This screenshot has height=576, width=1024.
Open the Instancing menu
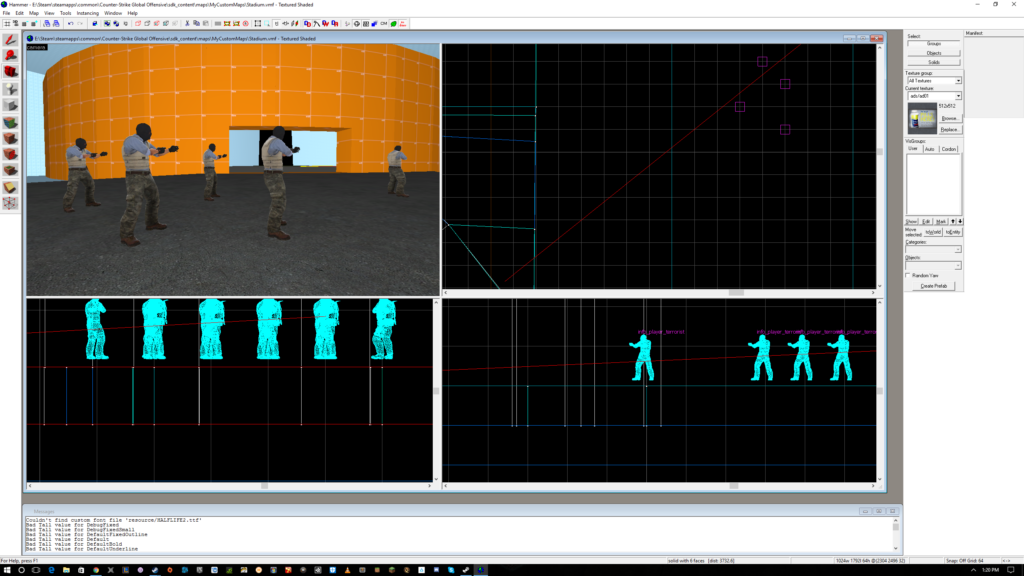tap(88, 13)
